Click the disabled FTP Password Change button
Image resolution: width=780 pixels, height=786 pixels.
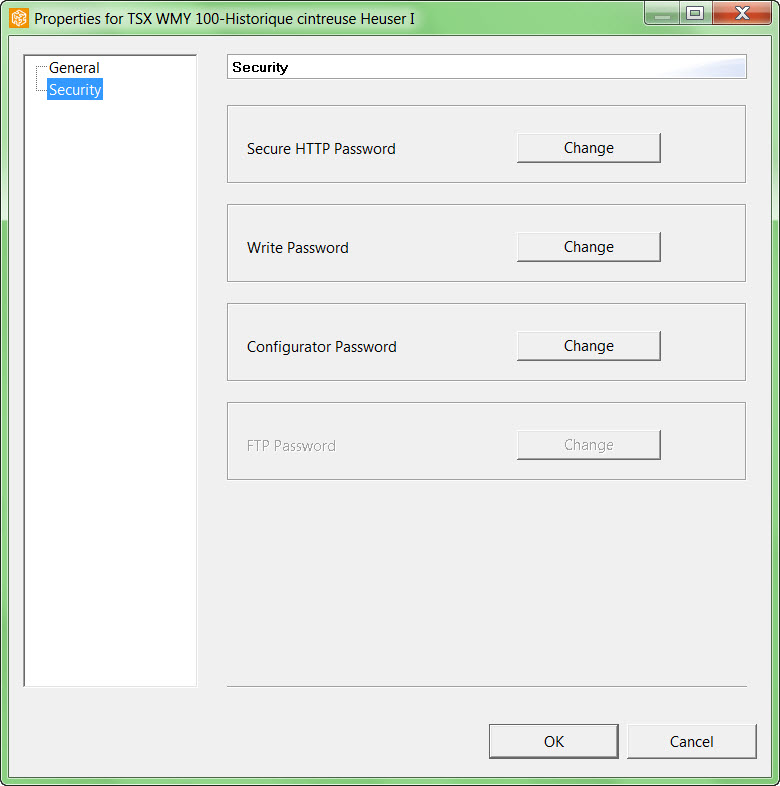[589, 445]
